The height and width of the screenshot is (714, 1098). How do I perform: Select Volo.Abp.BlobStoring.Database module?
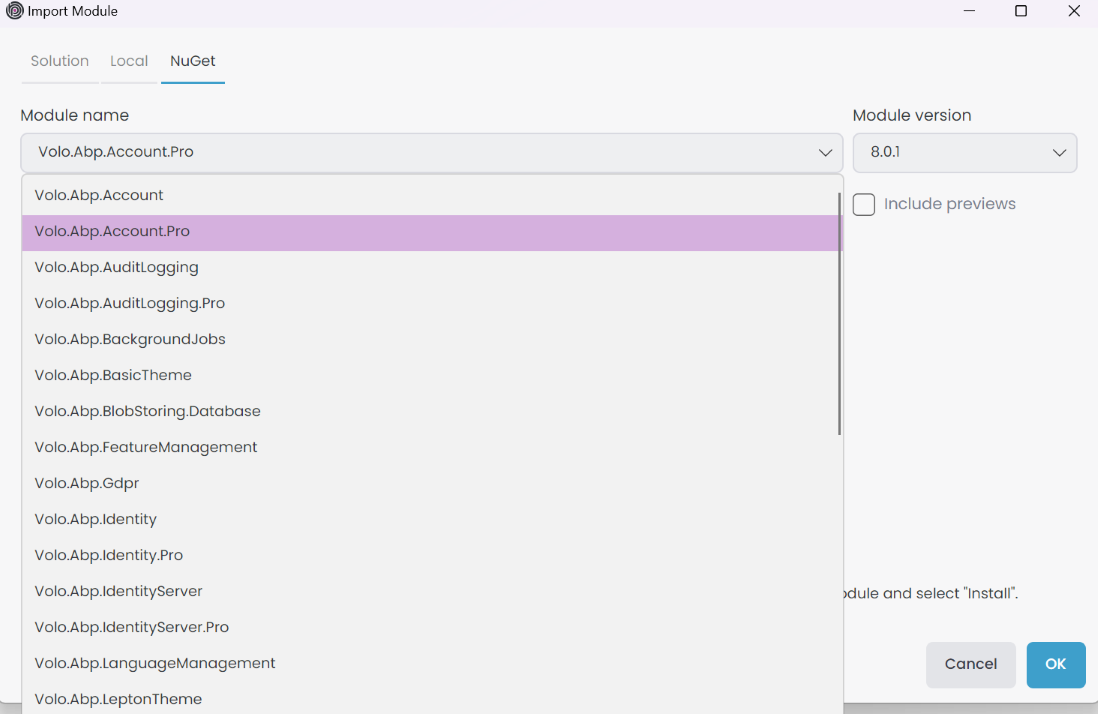coord(147,411)
